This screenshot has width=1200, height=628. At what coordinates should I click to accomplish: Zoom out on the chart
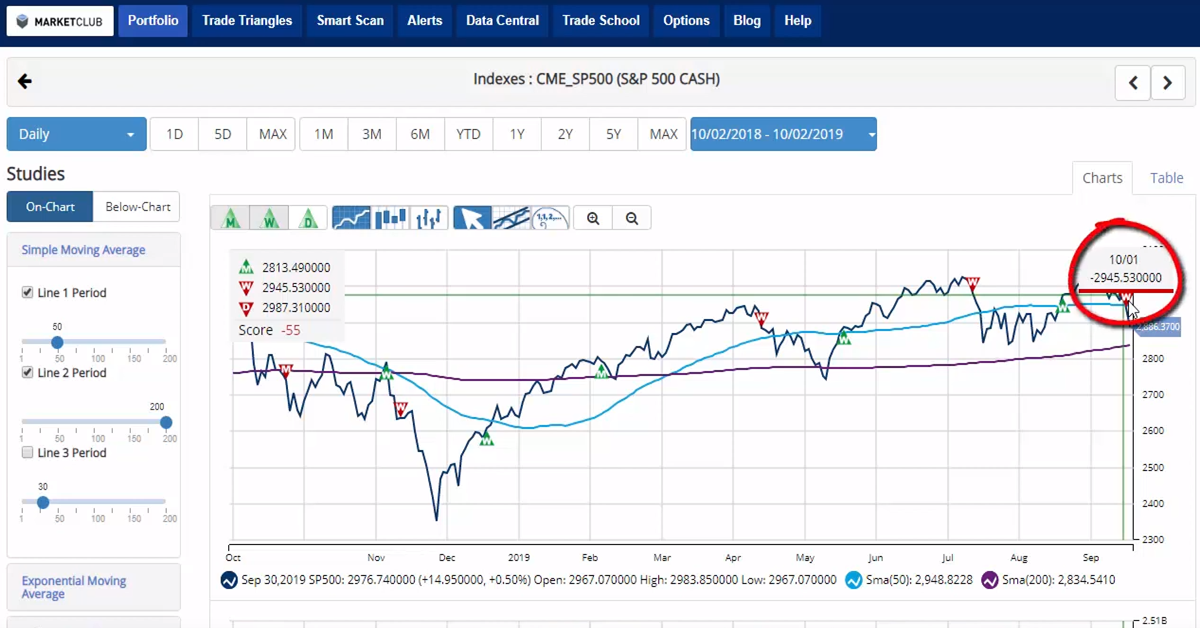point(631,217)
